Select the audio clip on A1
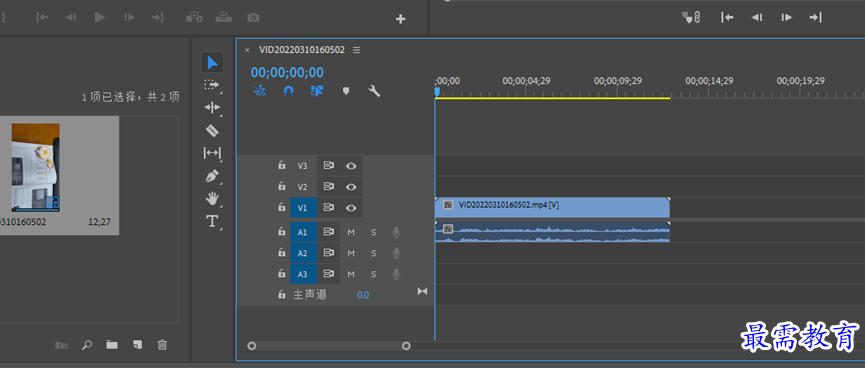 point(552,232)
